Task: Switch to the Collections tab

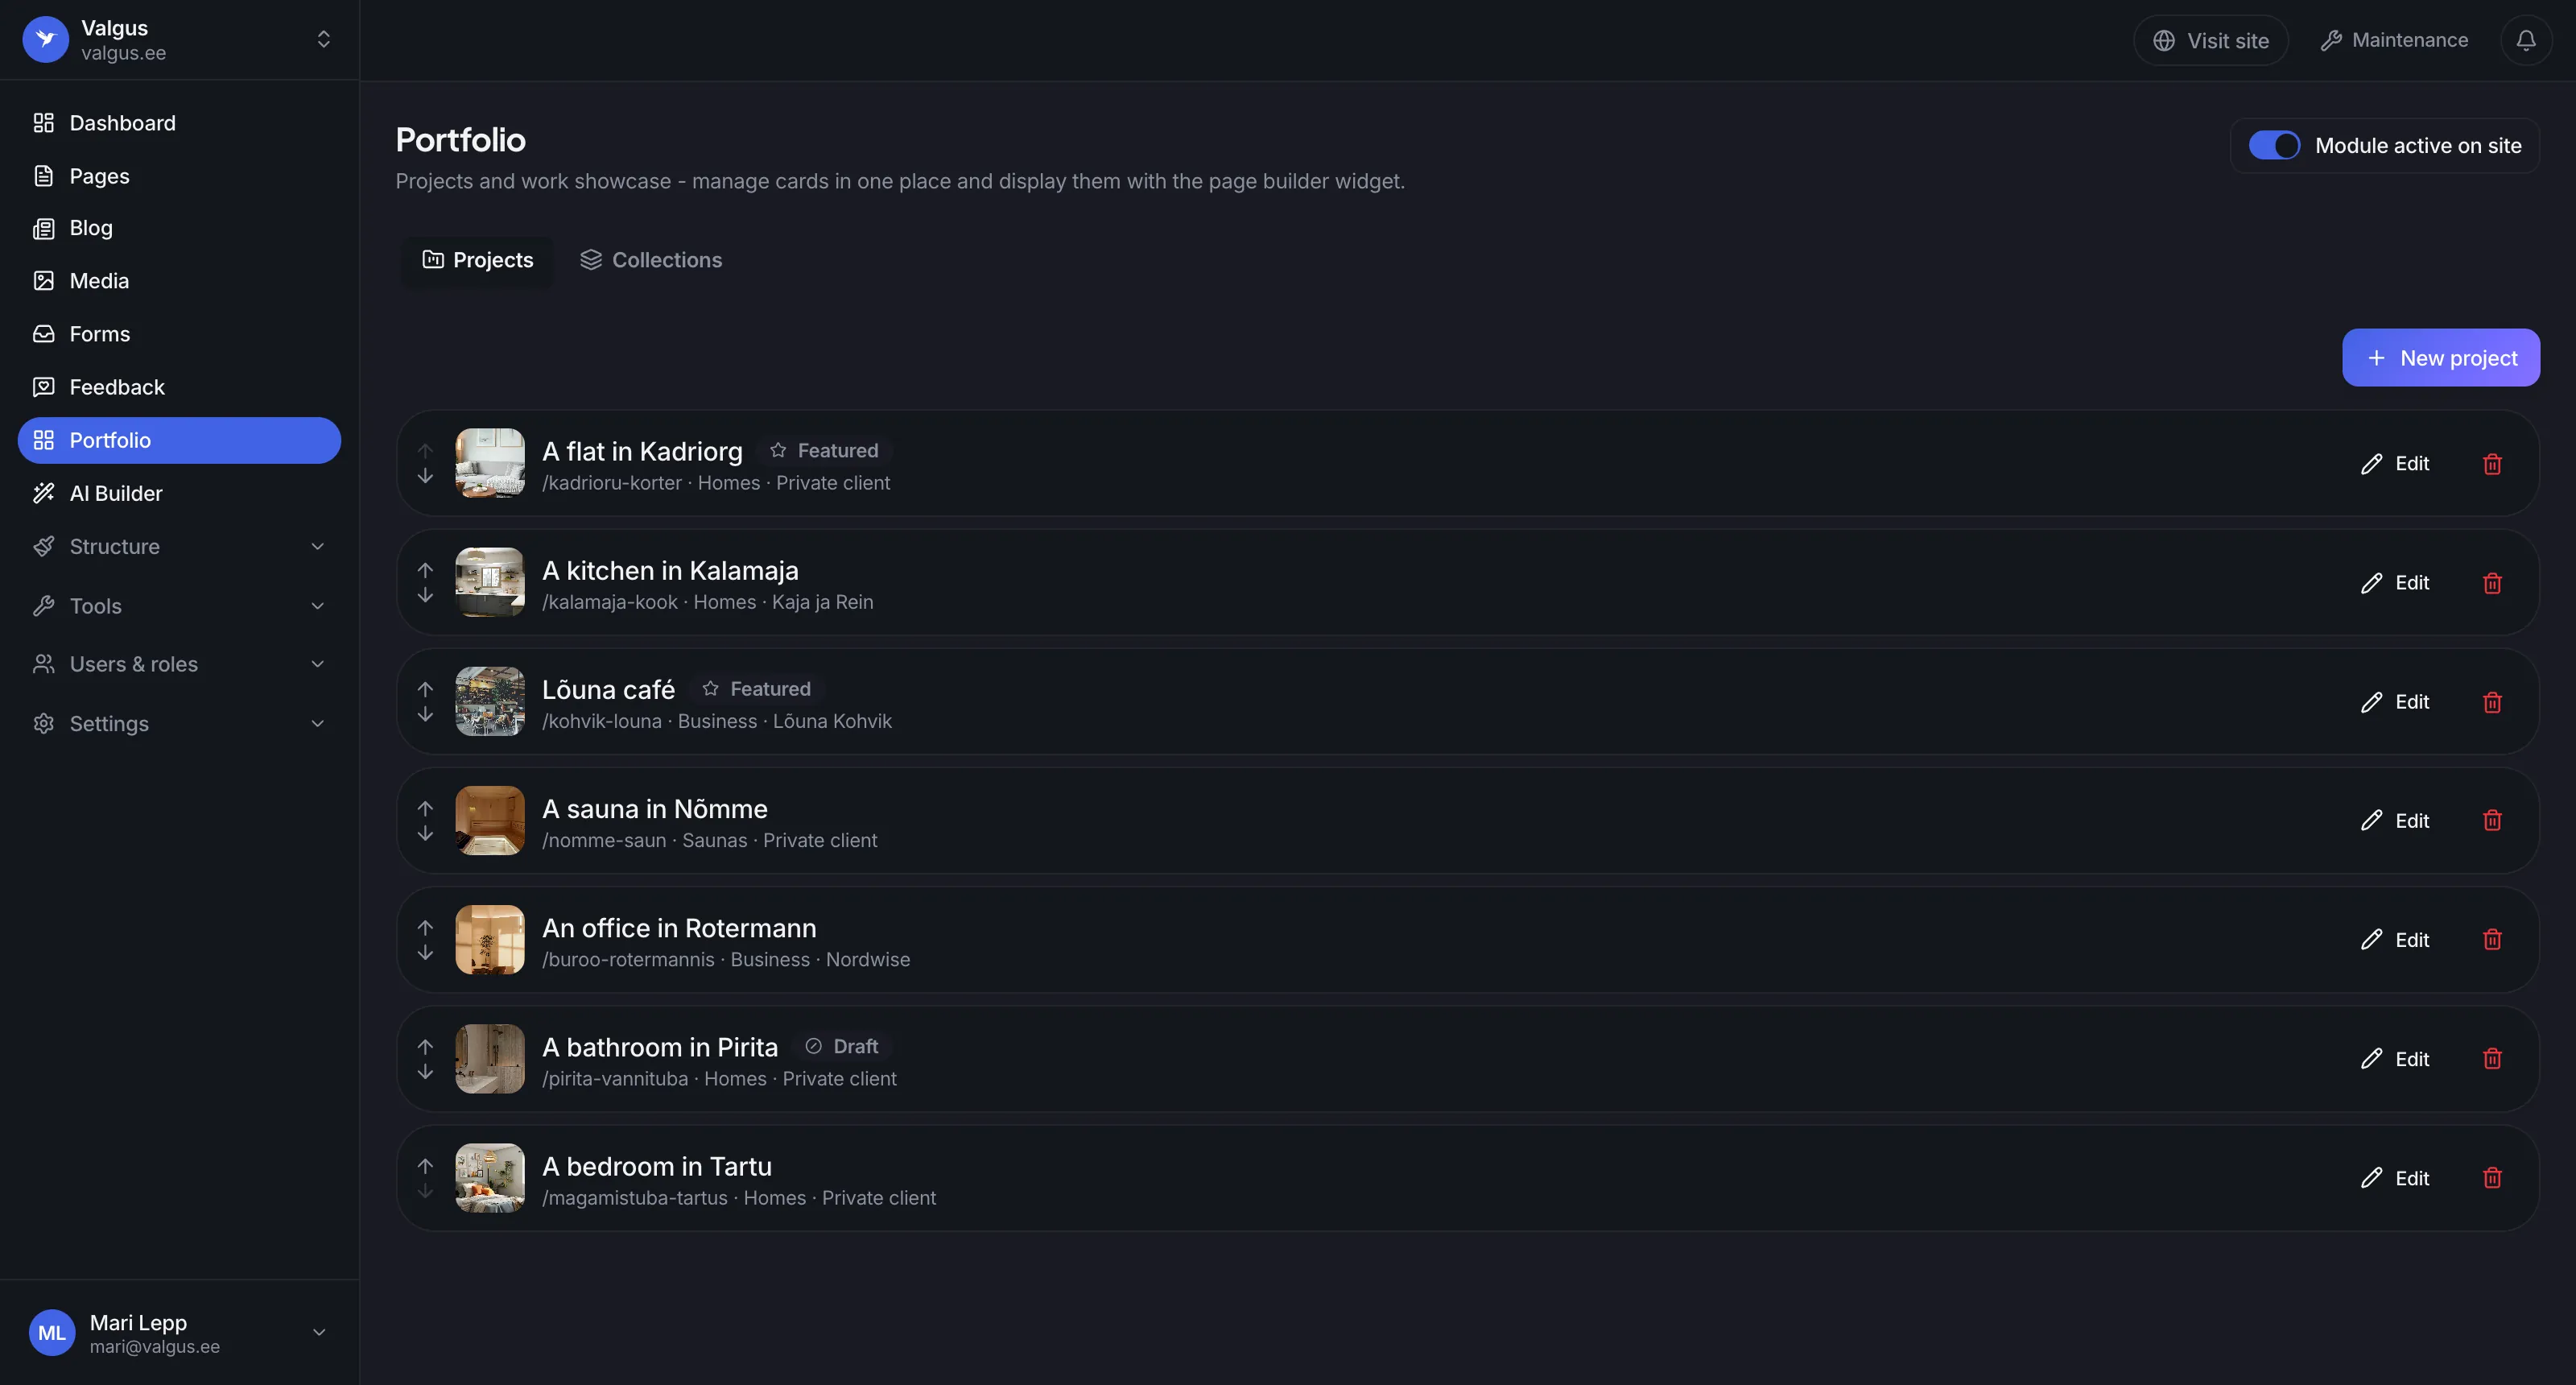Action: click(651, 260)
